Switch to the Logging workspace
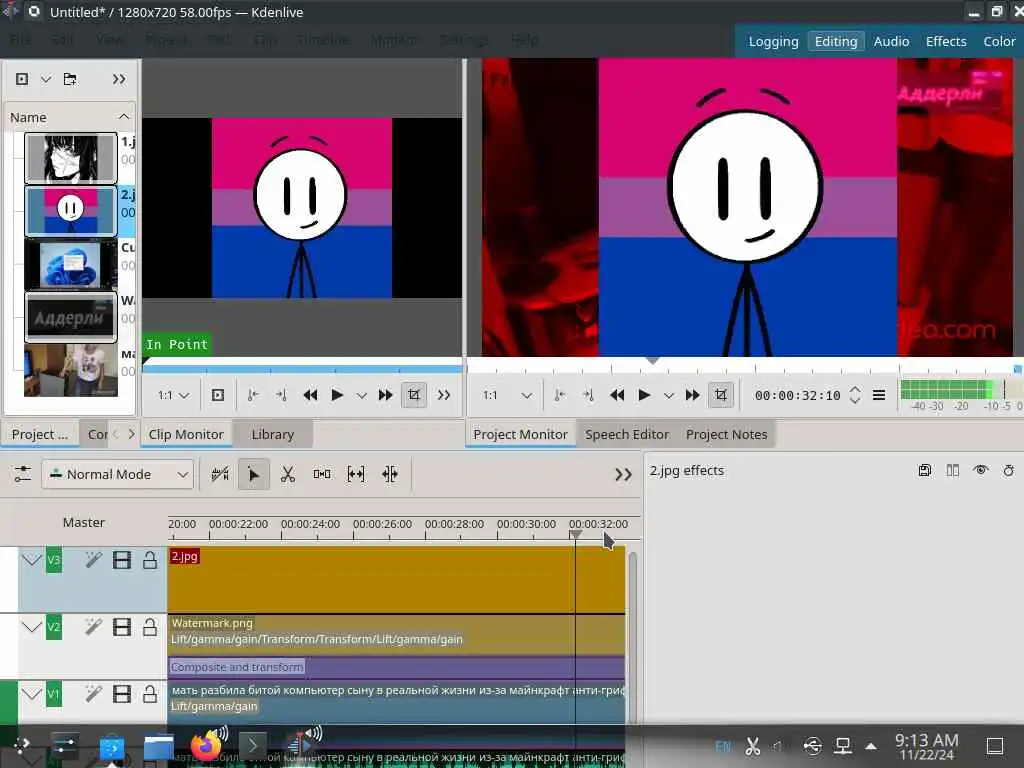1024x768 pixels. [x=773, y=41]
